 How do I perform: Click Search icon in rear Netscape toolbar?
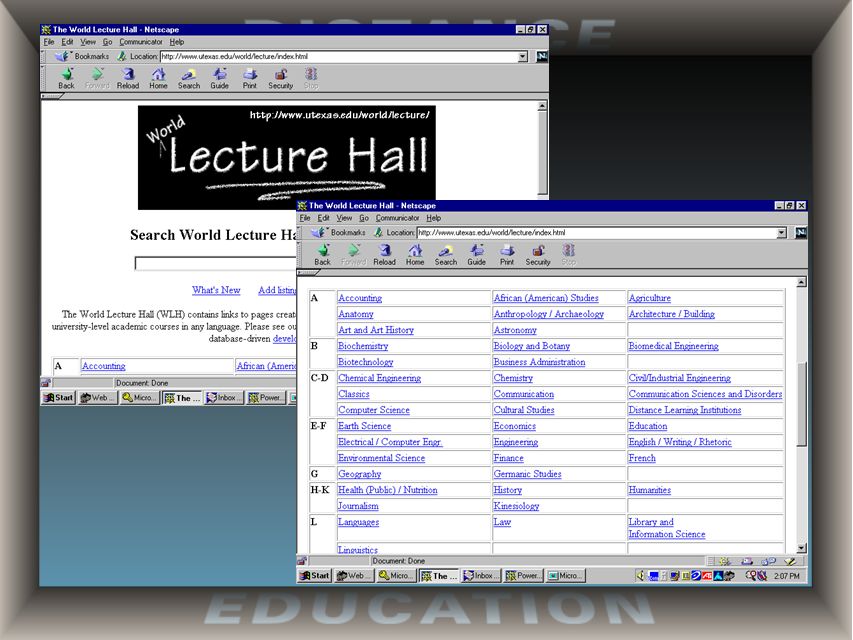(x=189, y=78)
